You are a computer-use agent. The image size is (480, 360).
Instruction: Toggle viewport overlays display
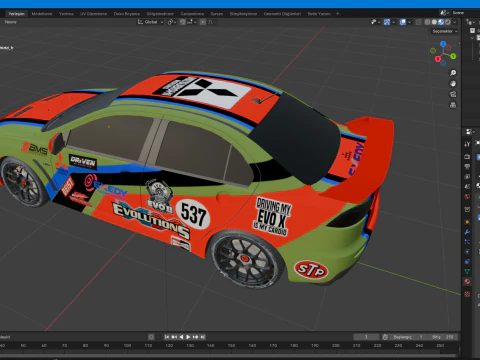[403, 22]
